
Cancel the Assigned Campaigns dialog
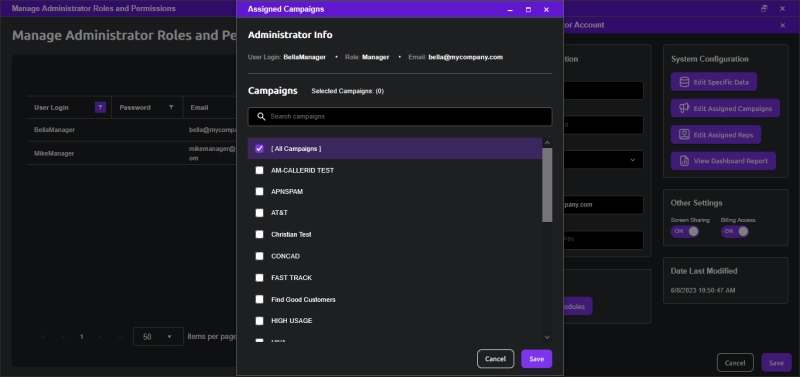coord(495,359)
